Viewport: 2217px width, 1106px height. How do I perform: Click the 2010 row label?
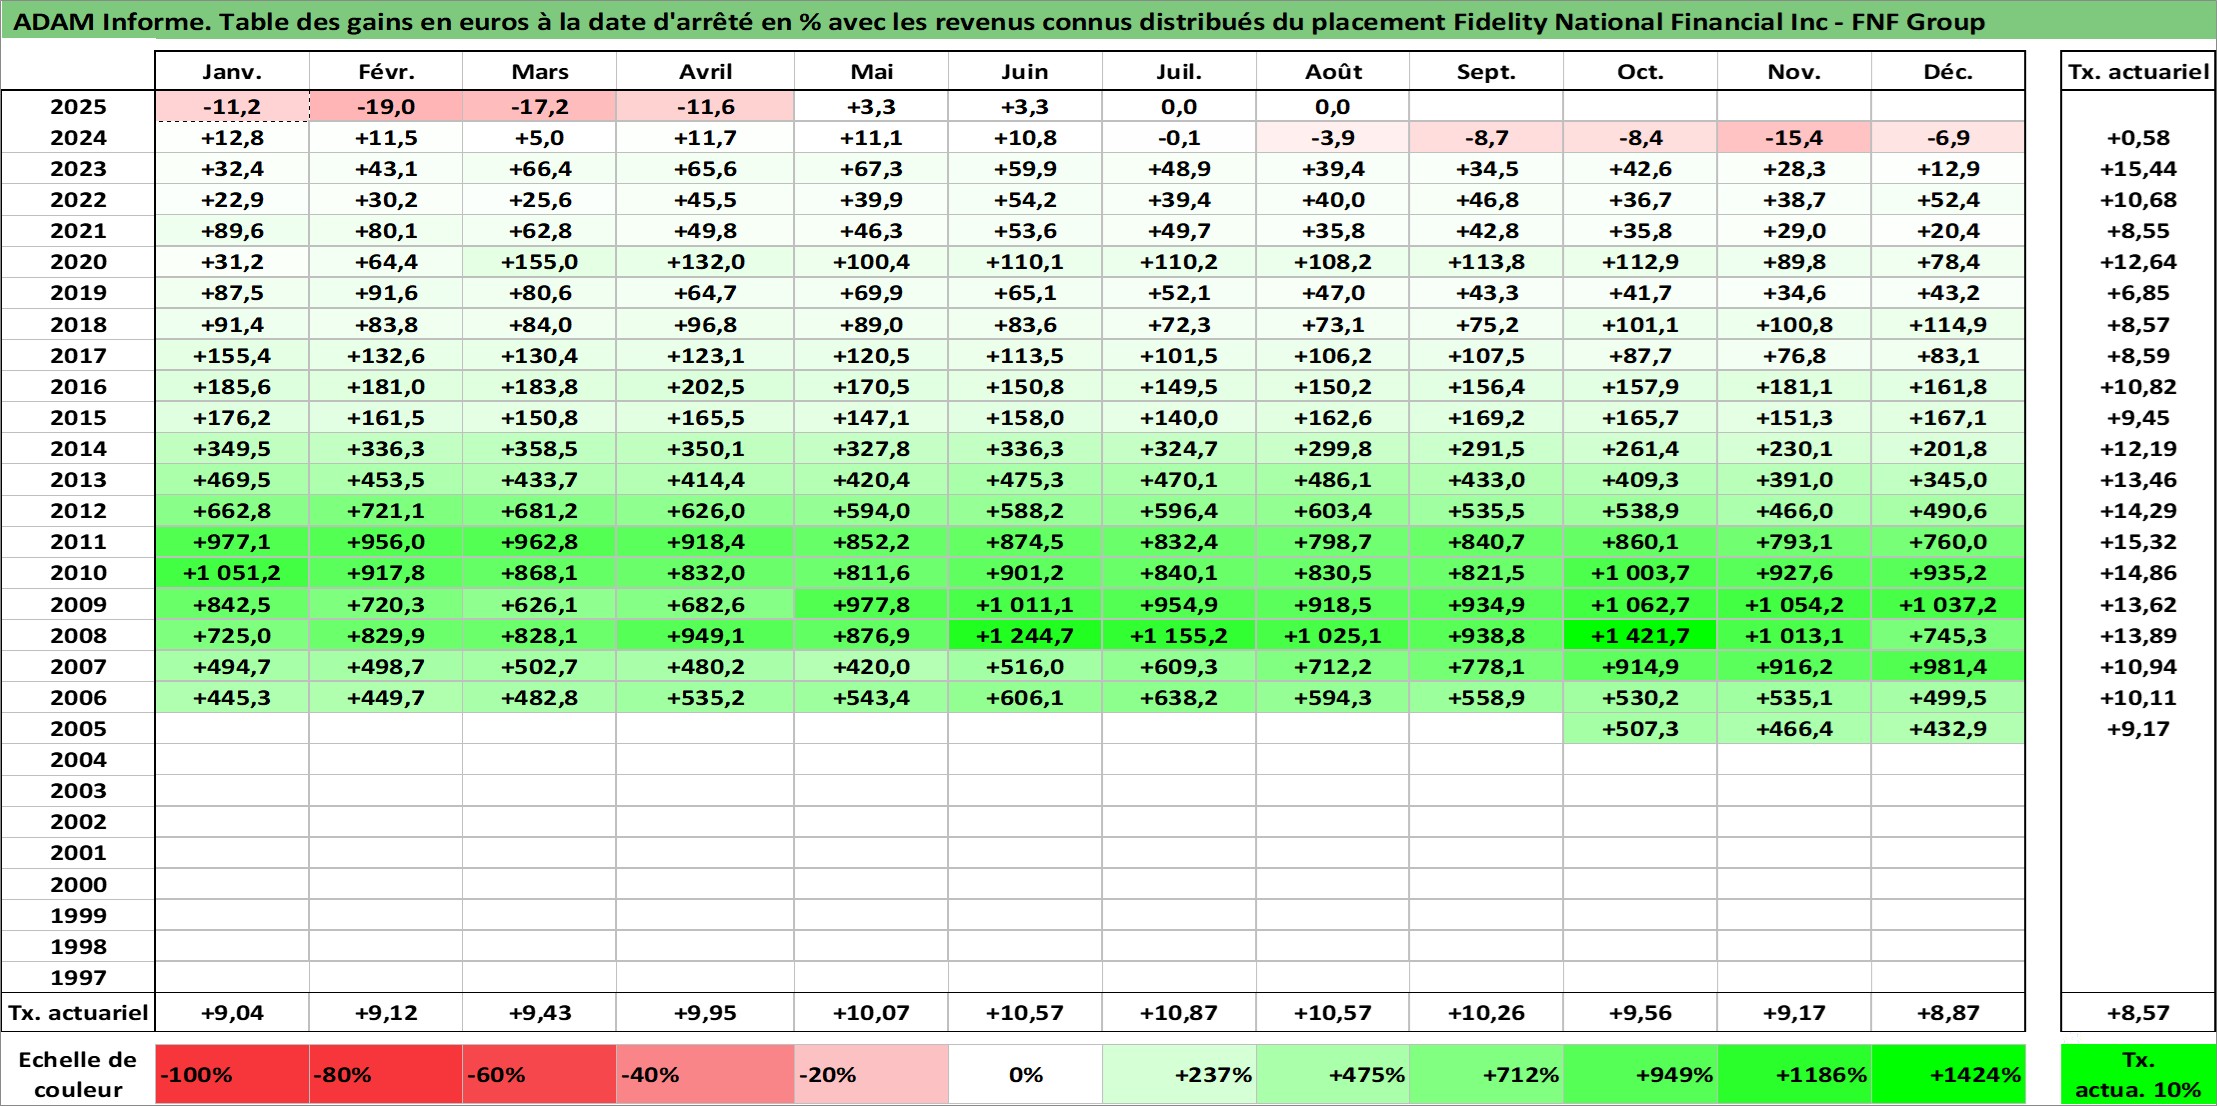click(78, 573)
